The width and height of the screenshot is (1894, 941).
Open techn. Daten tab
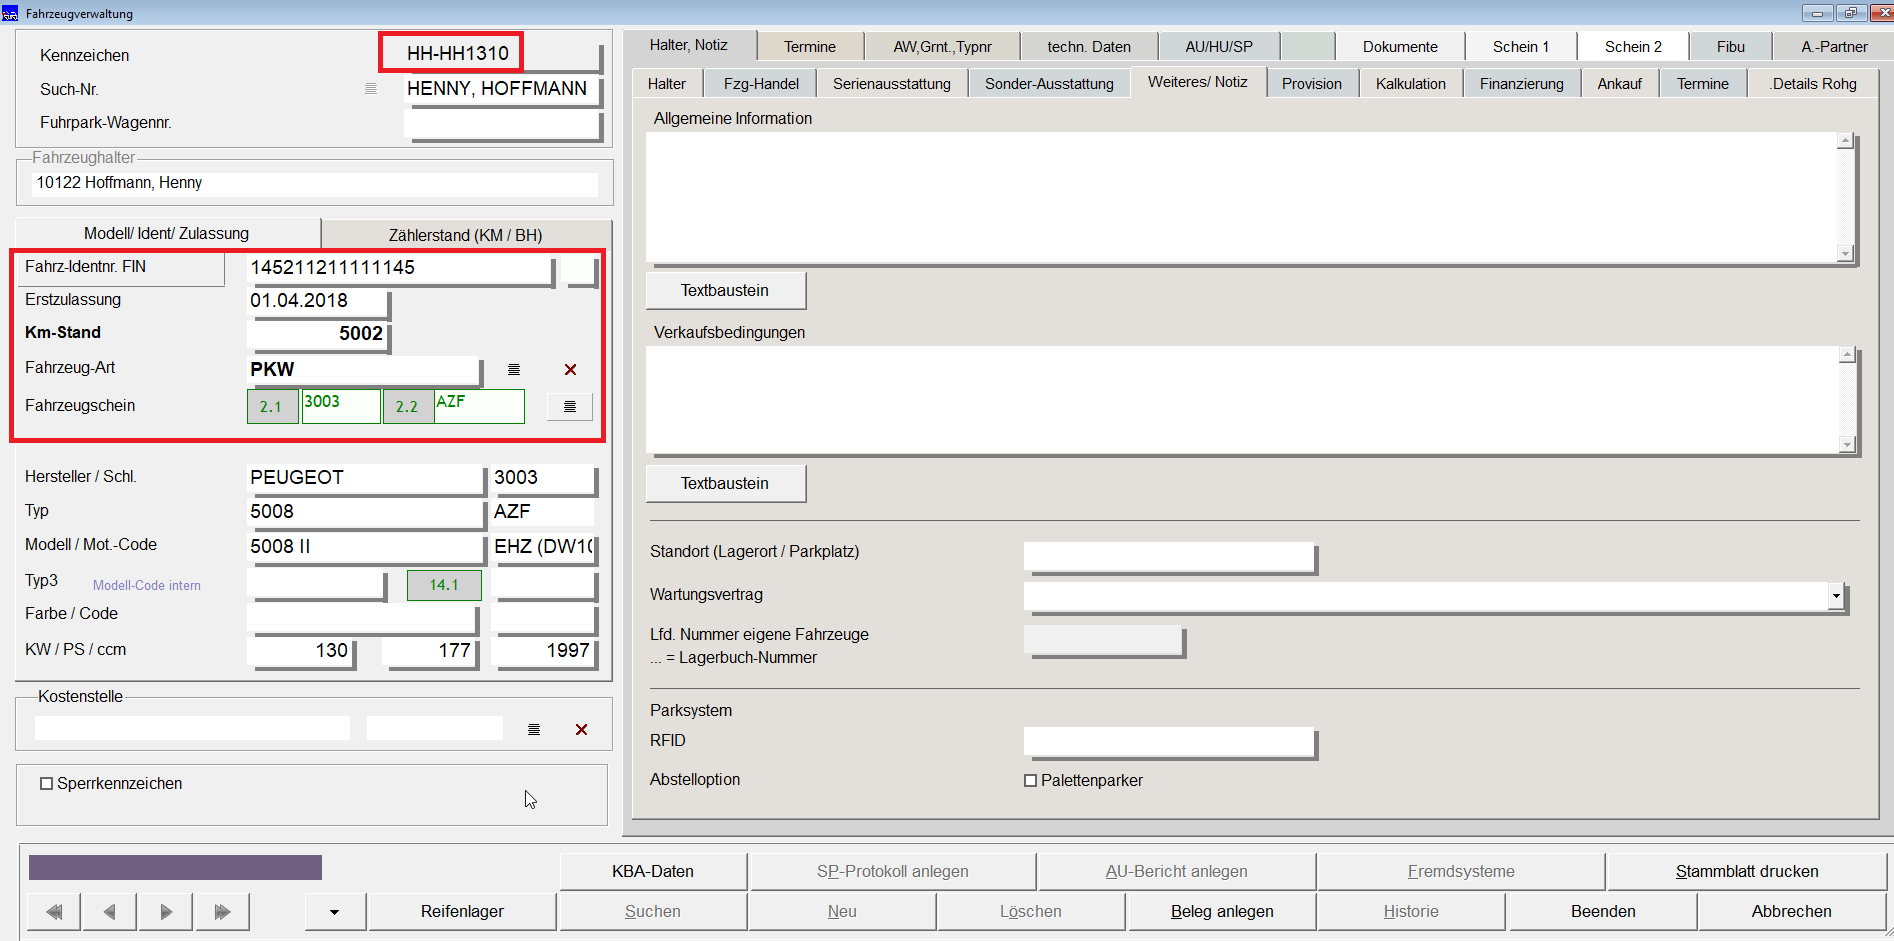click(1089, 47)
